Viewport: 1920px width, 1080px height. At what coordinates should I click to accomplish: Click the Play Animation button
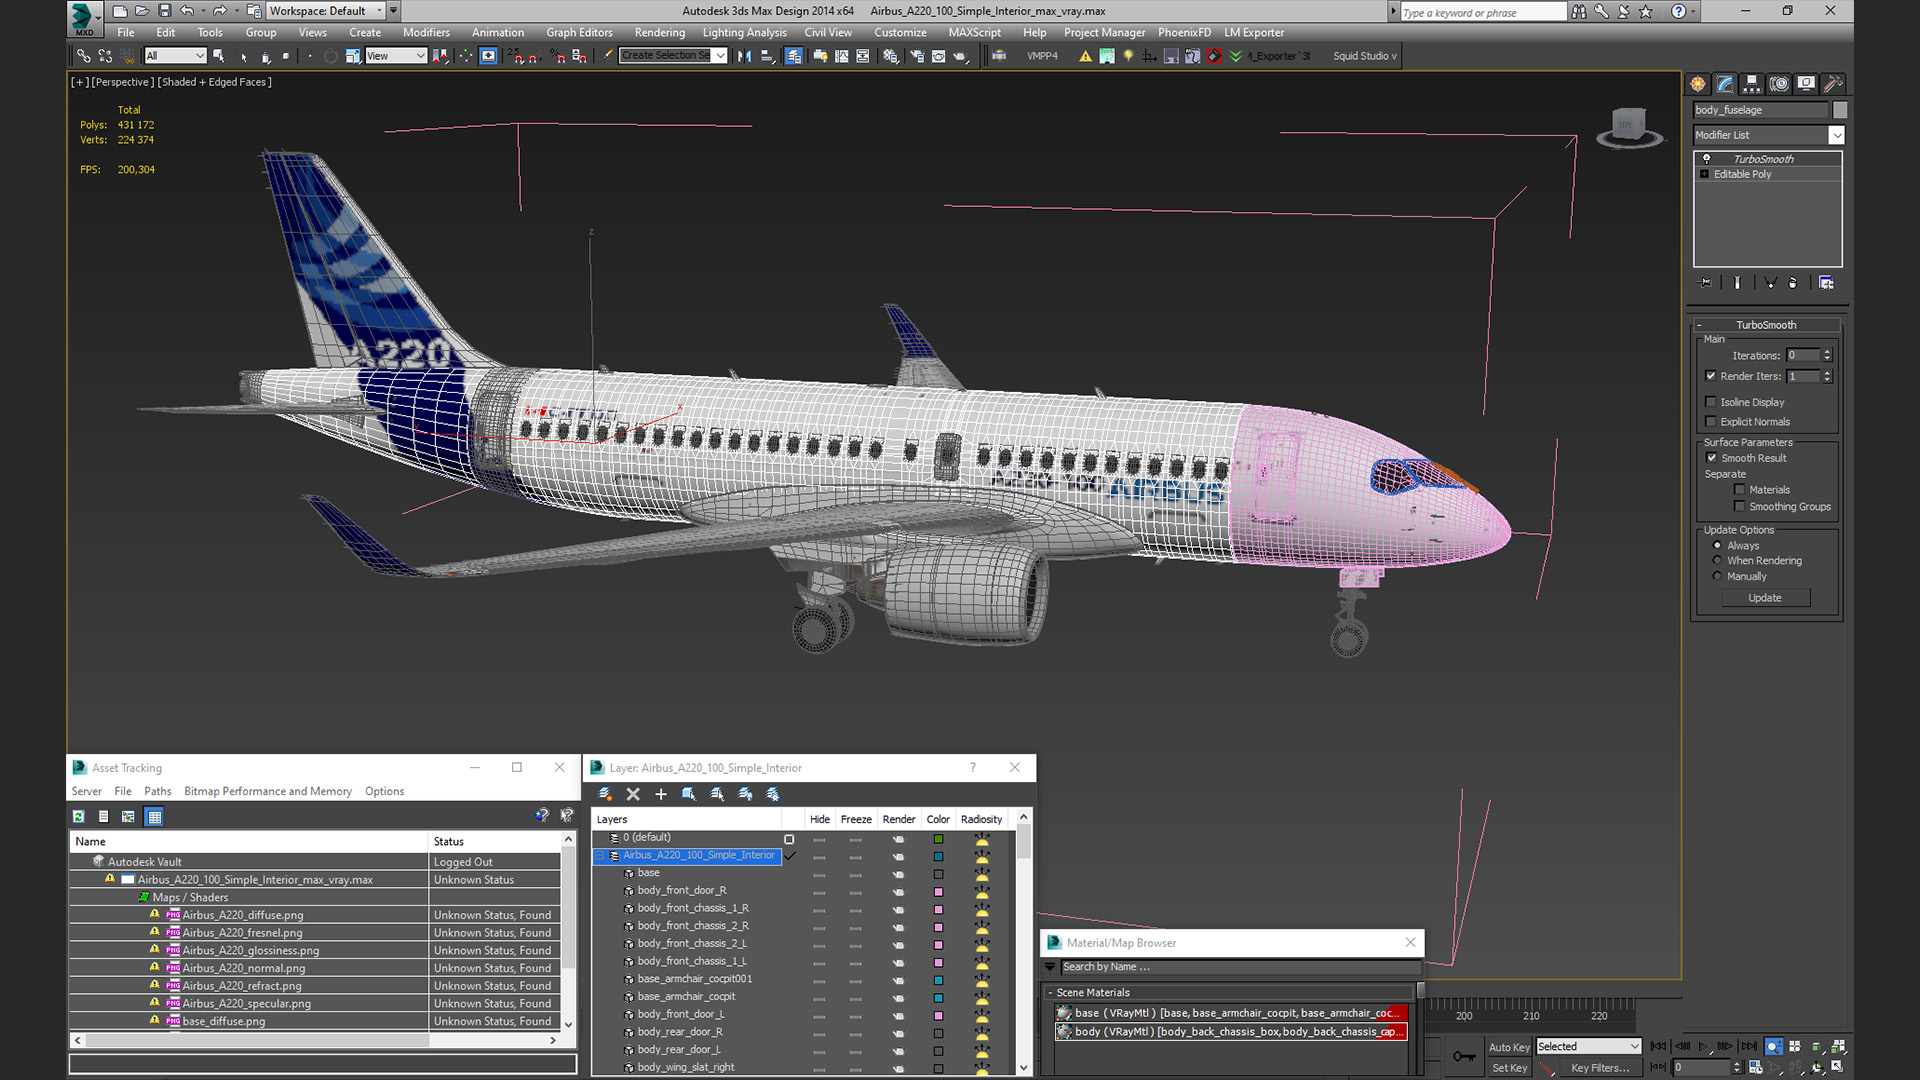[x=1704, y=1047]
